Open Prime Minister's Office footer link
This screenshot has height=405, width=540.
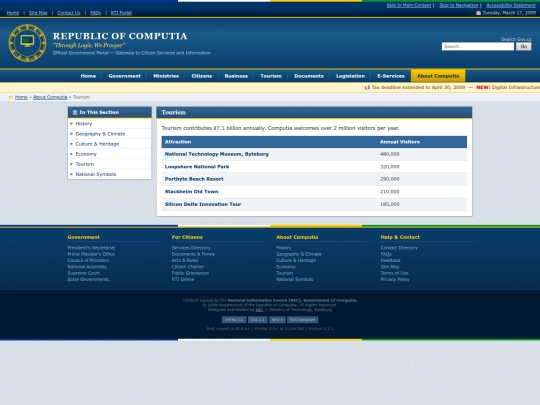point(91,254)
